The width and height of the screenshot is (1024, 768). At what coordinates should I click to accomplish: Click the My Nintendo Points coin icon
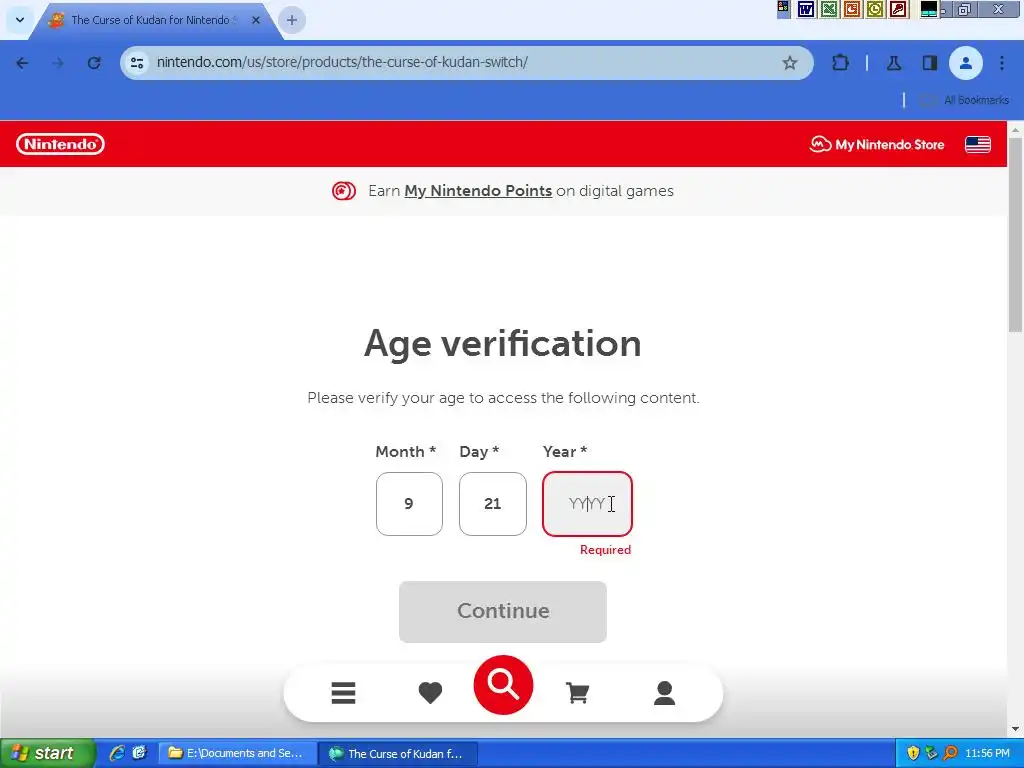pyautogui.click(x=344, y=191)
